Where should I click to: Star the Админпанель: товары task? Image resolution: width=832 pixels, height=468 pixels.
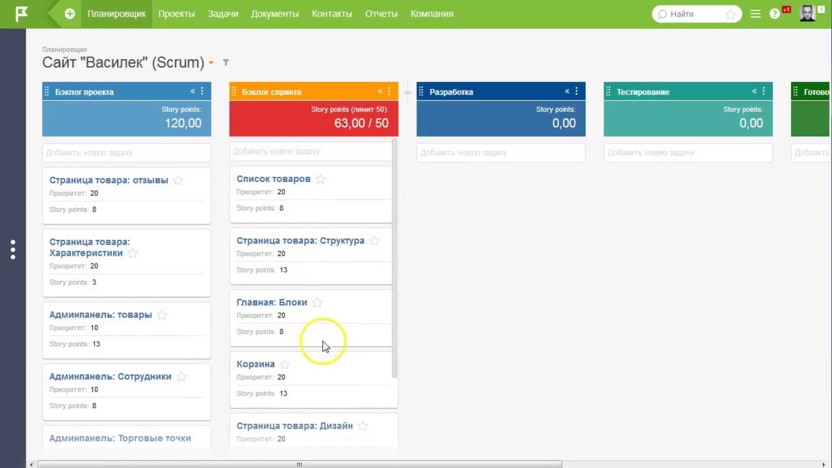pyautogui.click(x=162, y=315)
